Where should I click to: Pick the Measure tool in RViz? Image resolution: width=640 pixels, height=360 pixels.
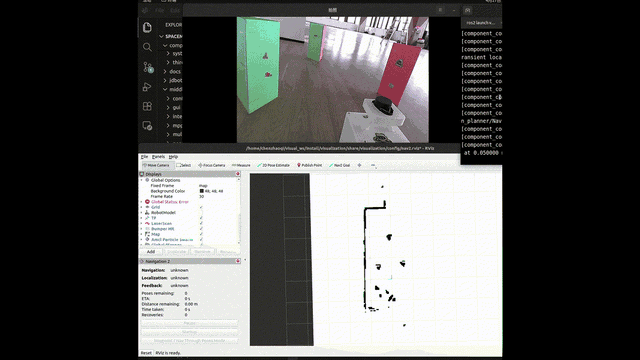point(241,165)
